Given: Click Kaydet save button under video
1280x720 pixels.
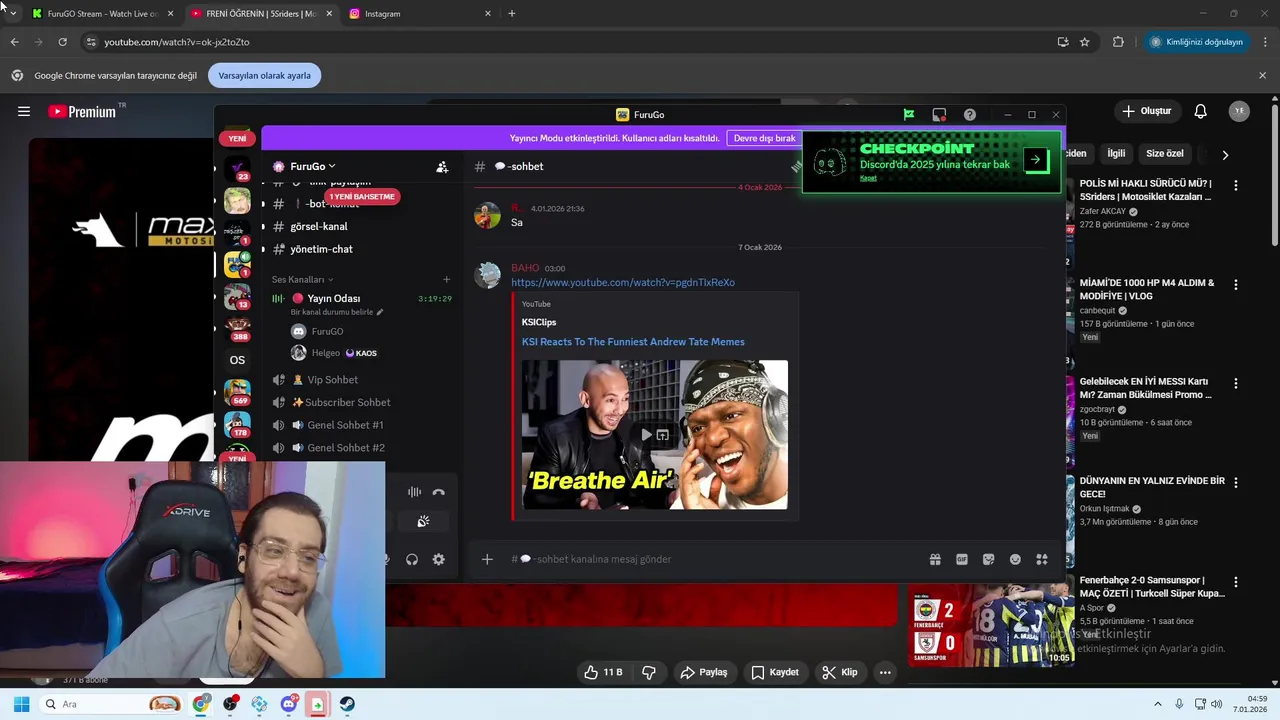Looking at the screenshot, I should [775, 672].
